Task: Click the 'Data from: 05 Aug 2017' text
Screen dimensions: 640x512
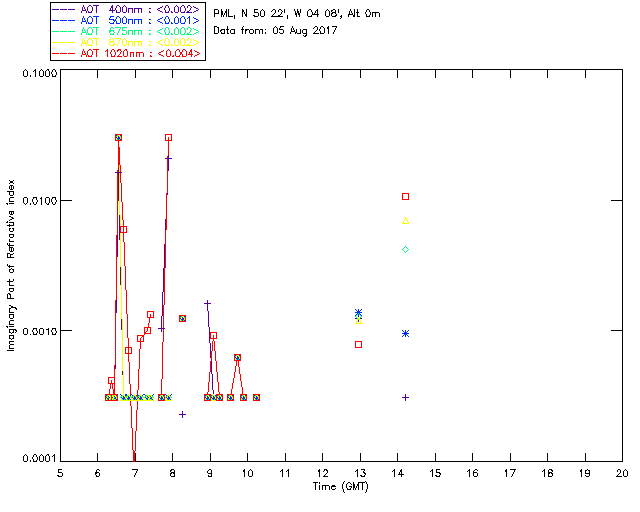Action: tap(275, 31)
